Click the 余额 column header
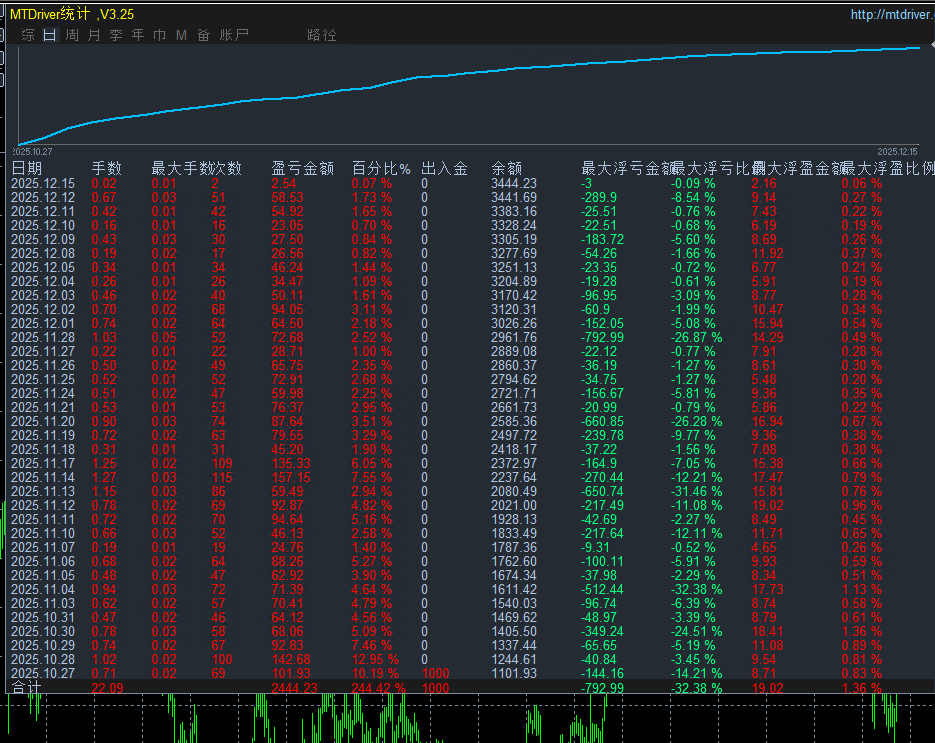 [507, 169]
